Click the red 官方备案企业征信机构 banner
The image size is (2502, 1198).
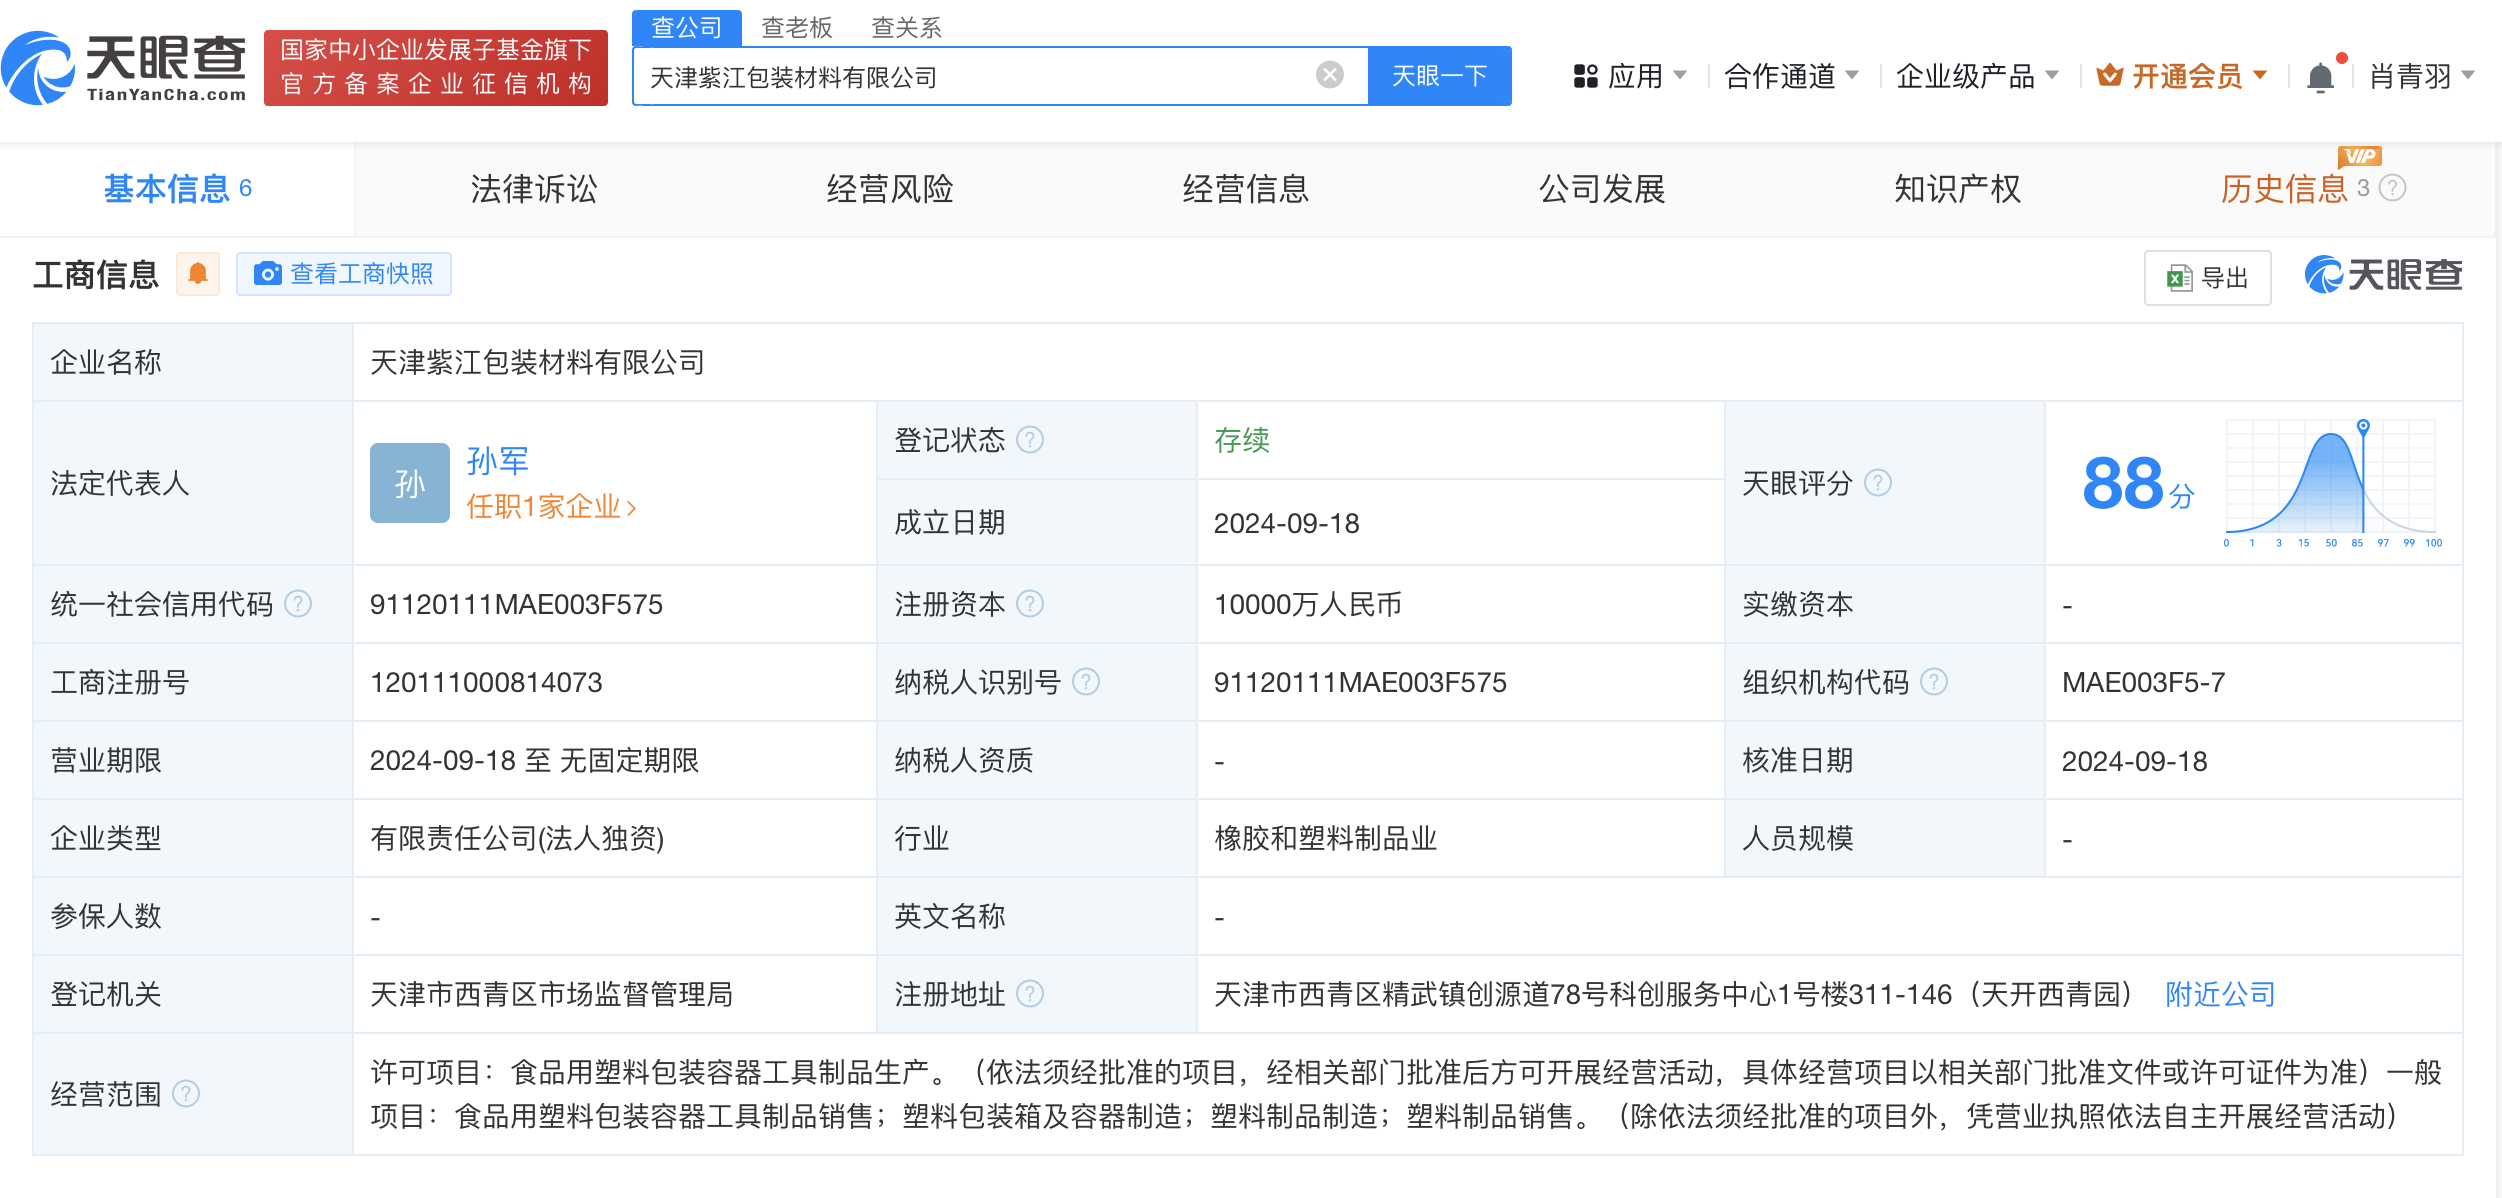click(x=436, y=68)
